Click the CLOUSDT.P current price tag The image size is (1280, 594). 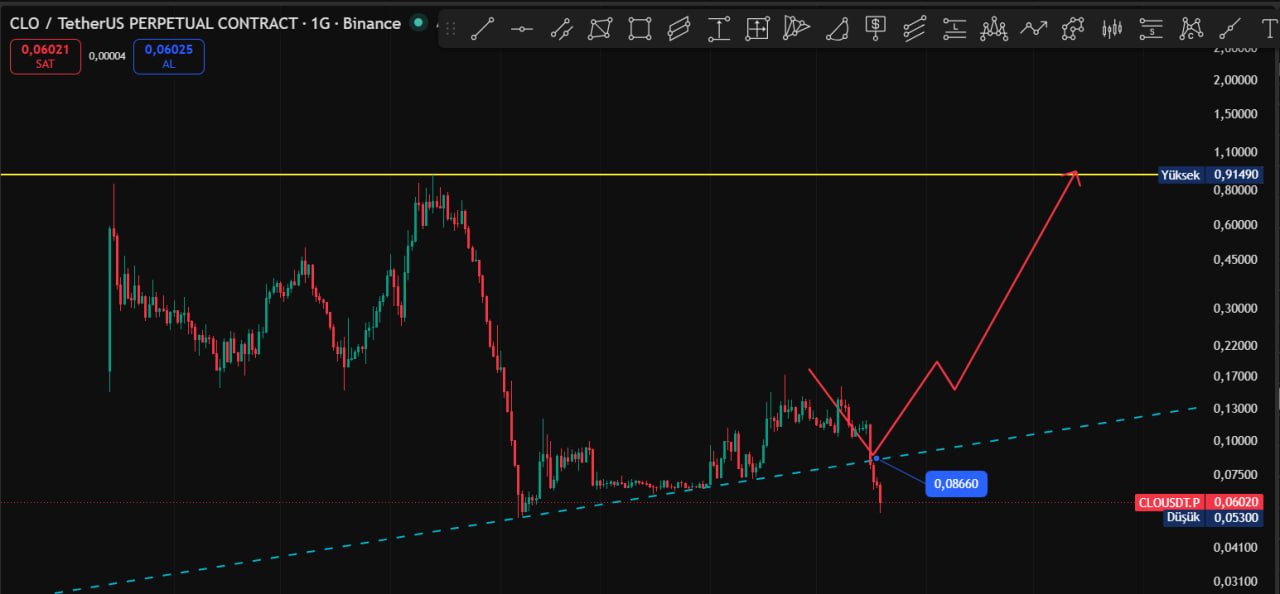pyautogui.click(x=1199, y=502)
